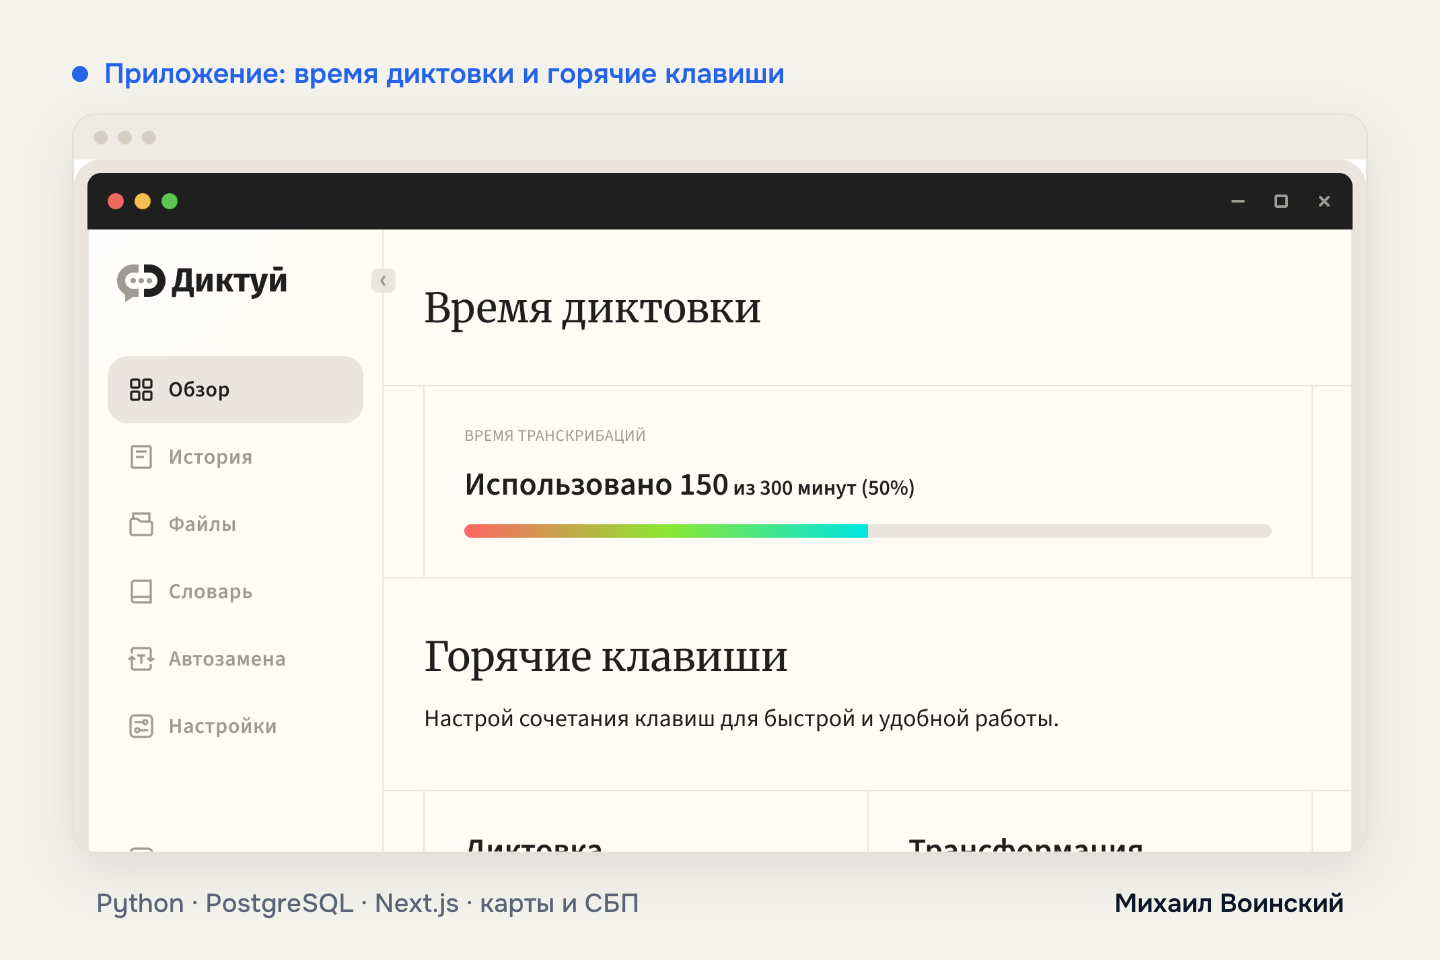Click the Время диктовки heading
The height and width of the screenshot is (960, 1440).
point(592,308)
